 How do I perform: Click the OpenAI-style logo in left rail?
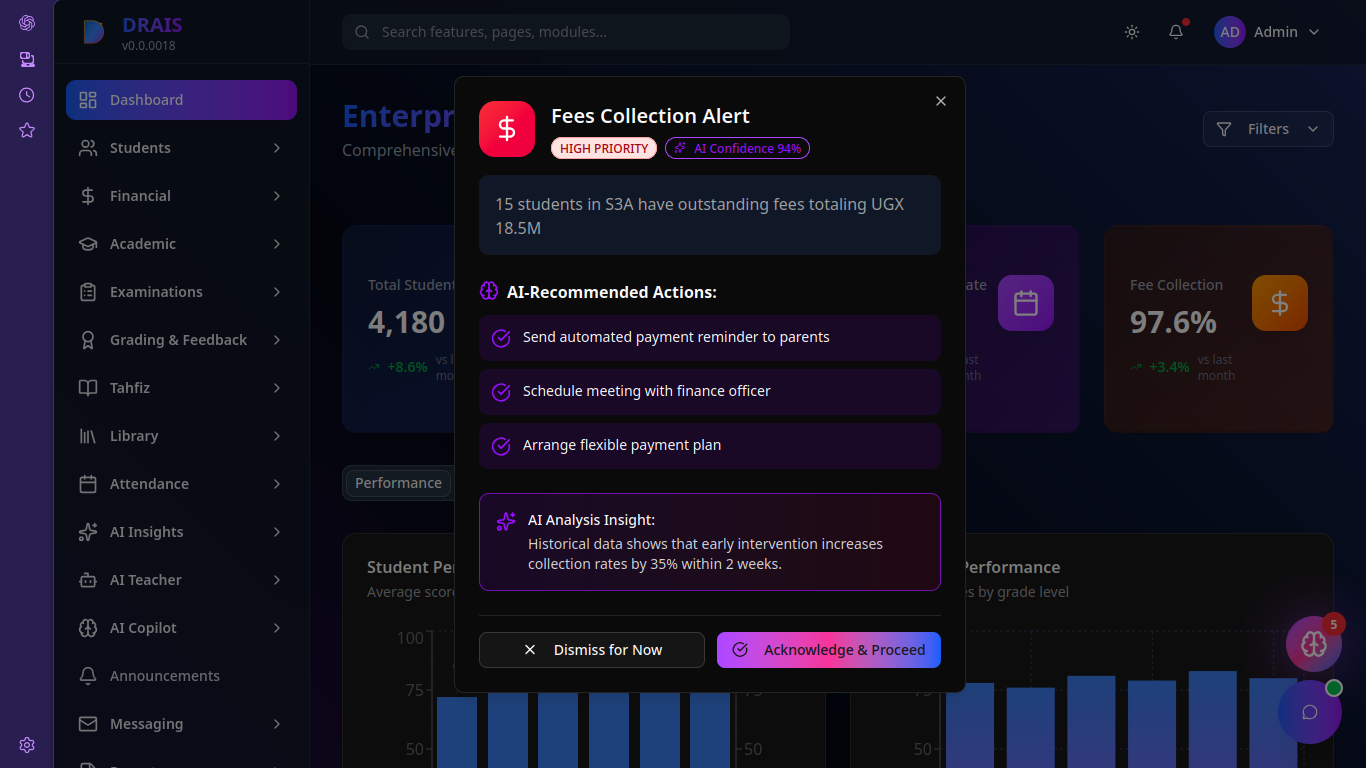click(27, 23)
